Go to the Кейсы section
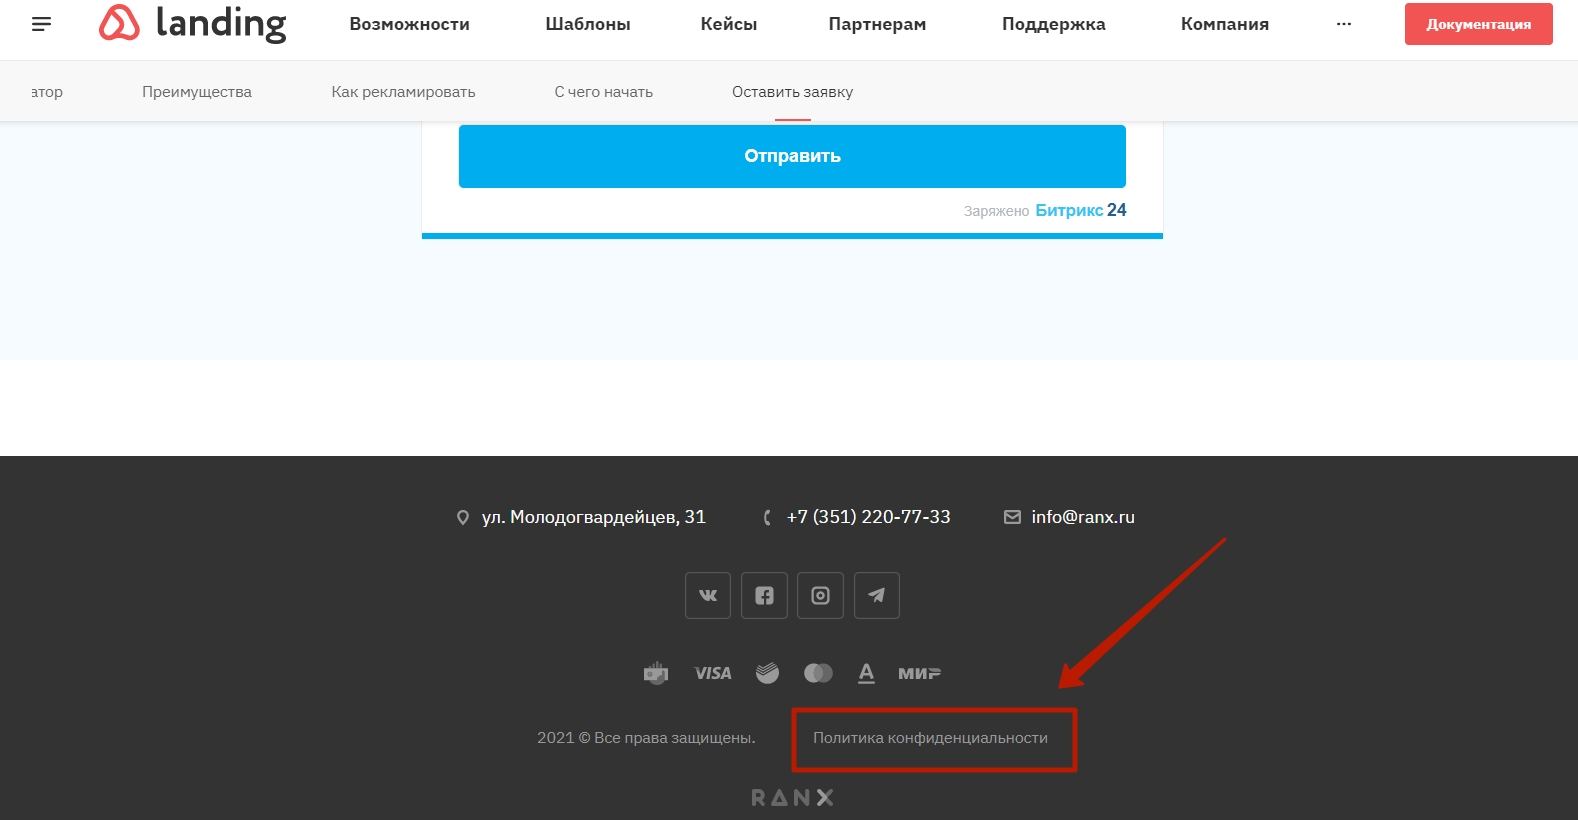The width and height of the screenshot is (1578, 820). click(x=728, y=24)
